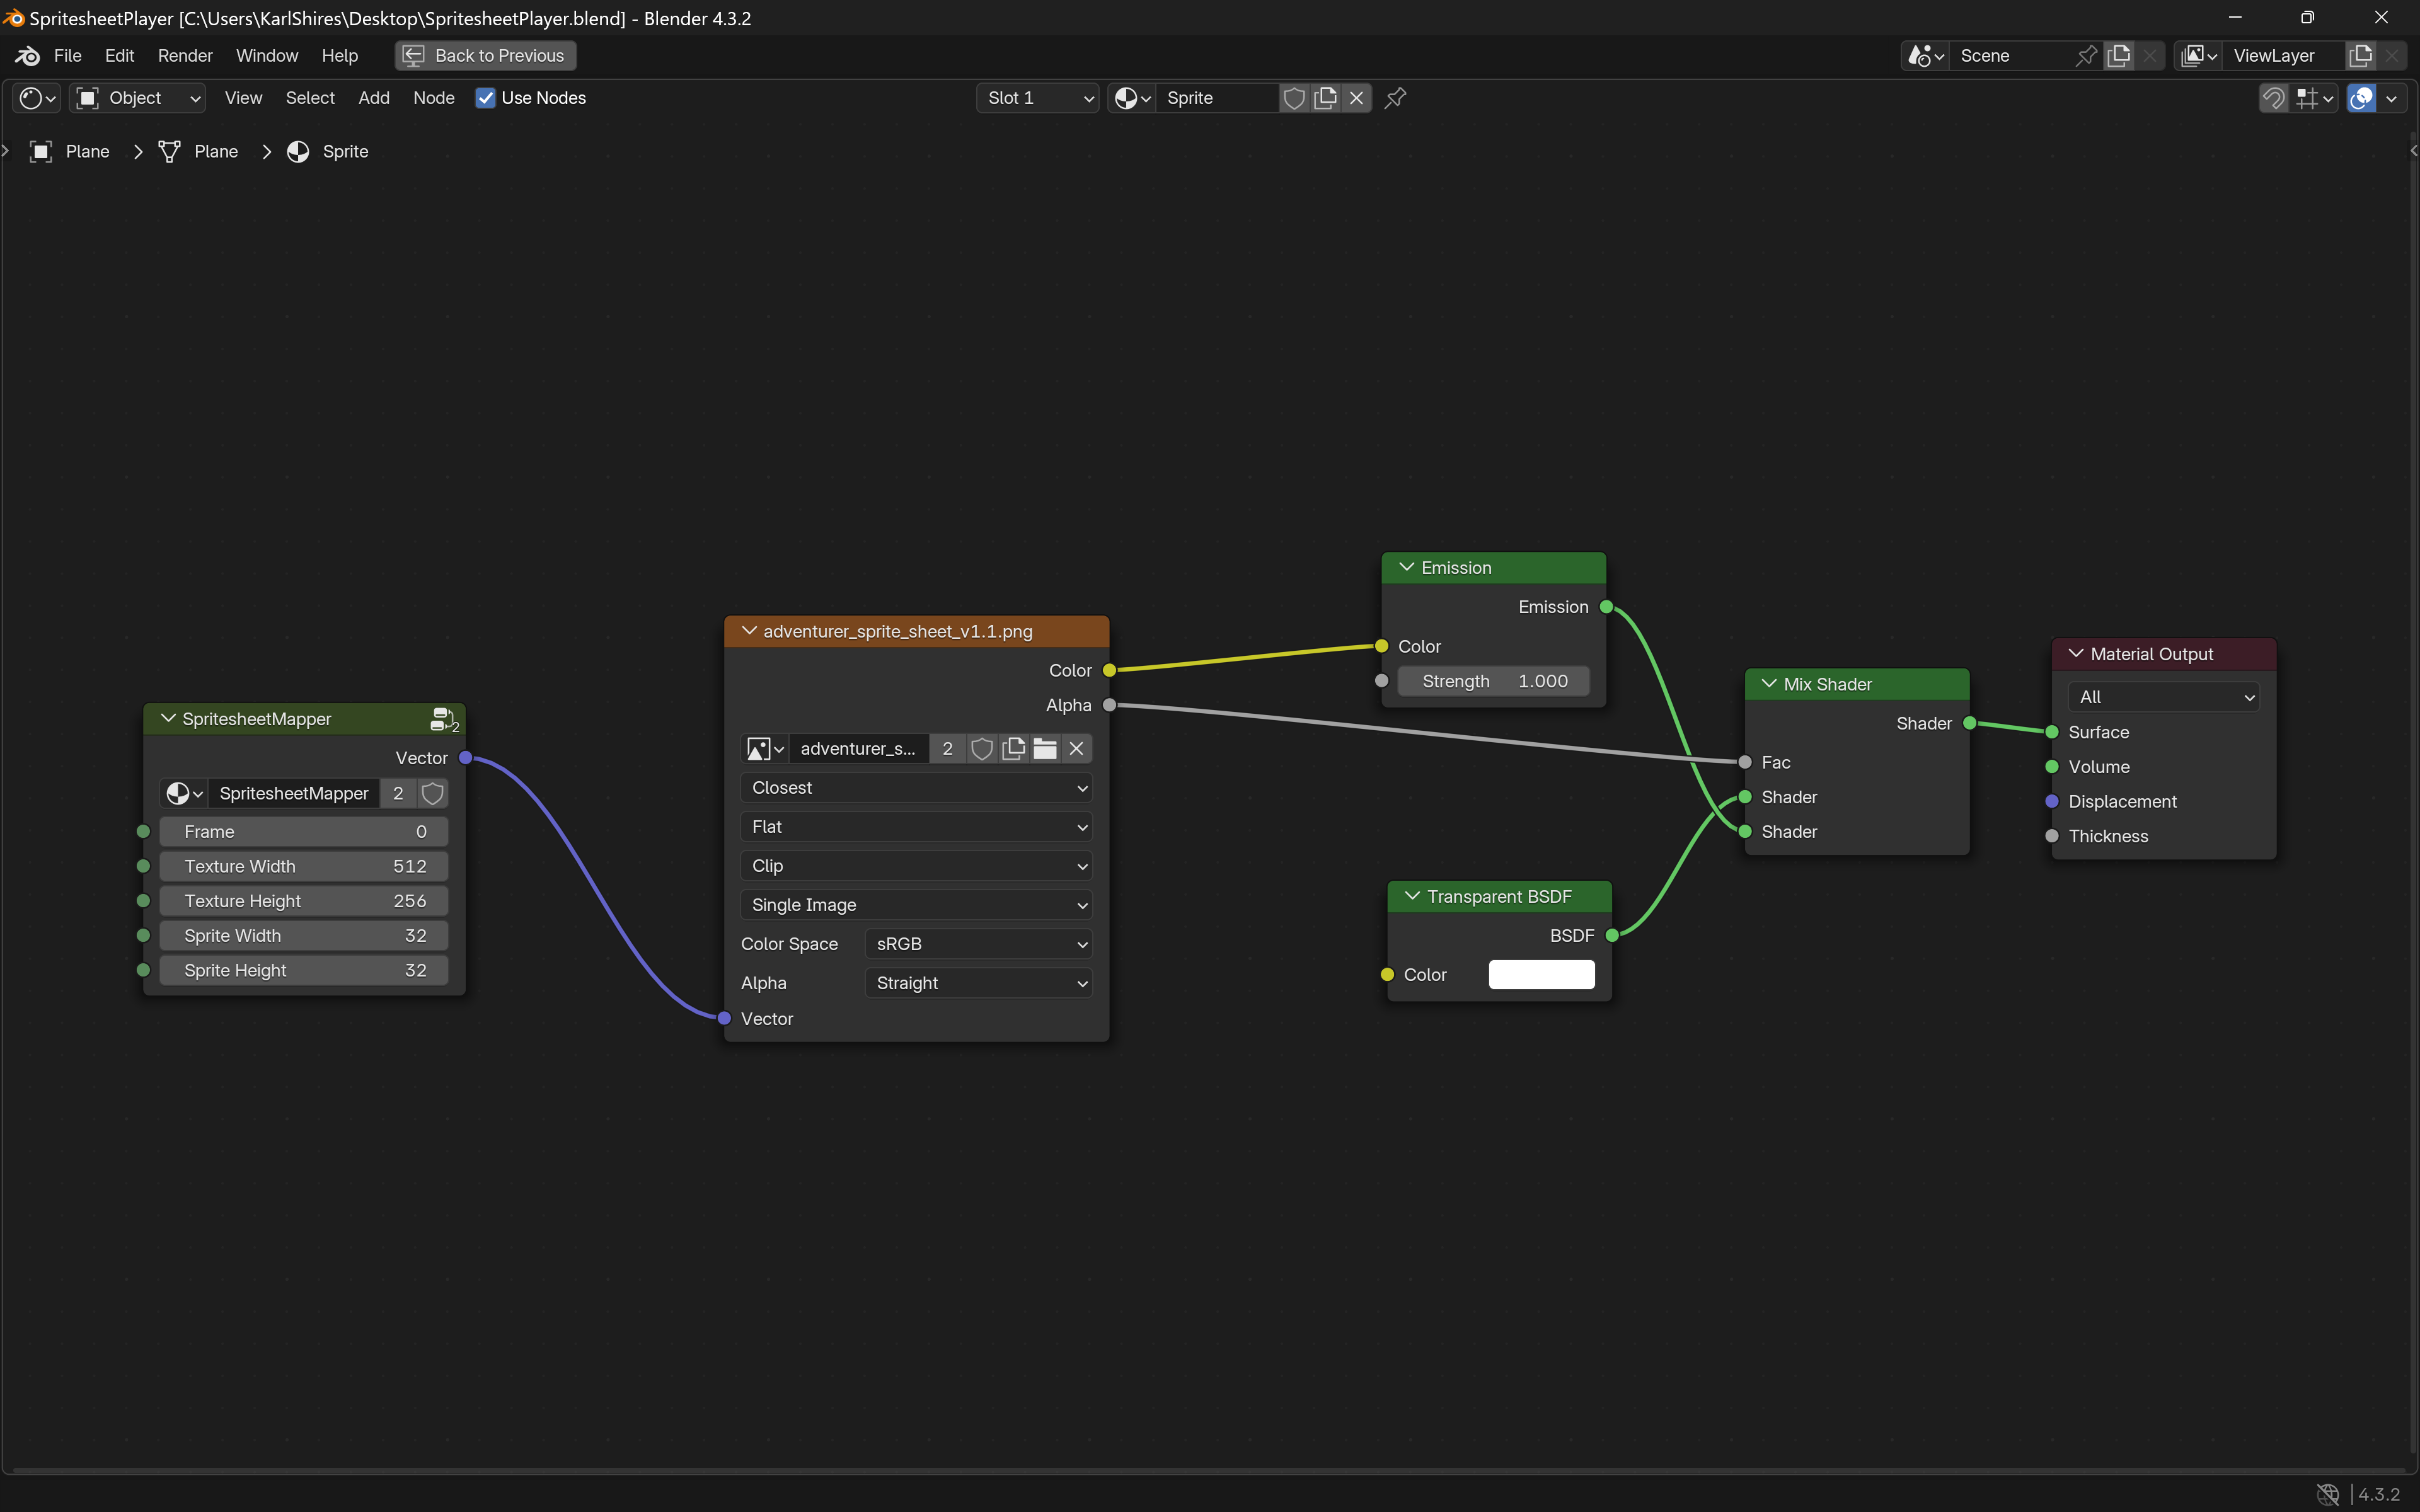Click new image icon in texture node
2420x1512 pixels.
tap(1013, 749)
